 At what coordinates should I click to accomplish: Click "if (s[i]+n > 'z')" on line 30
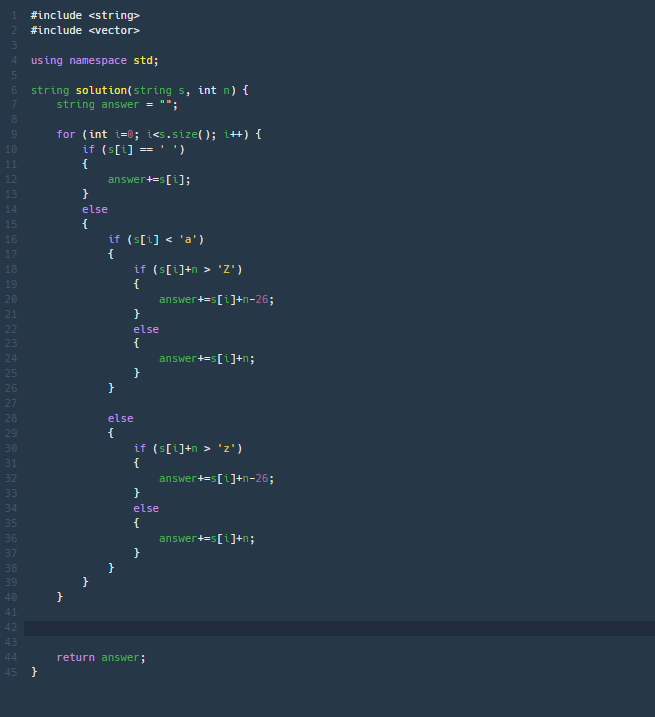(188, 449)
